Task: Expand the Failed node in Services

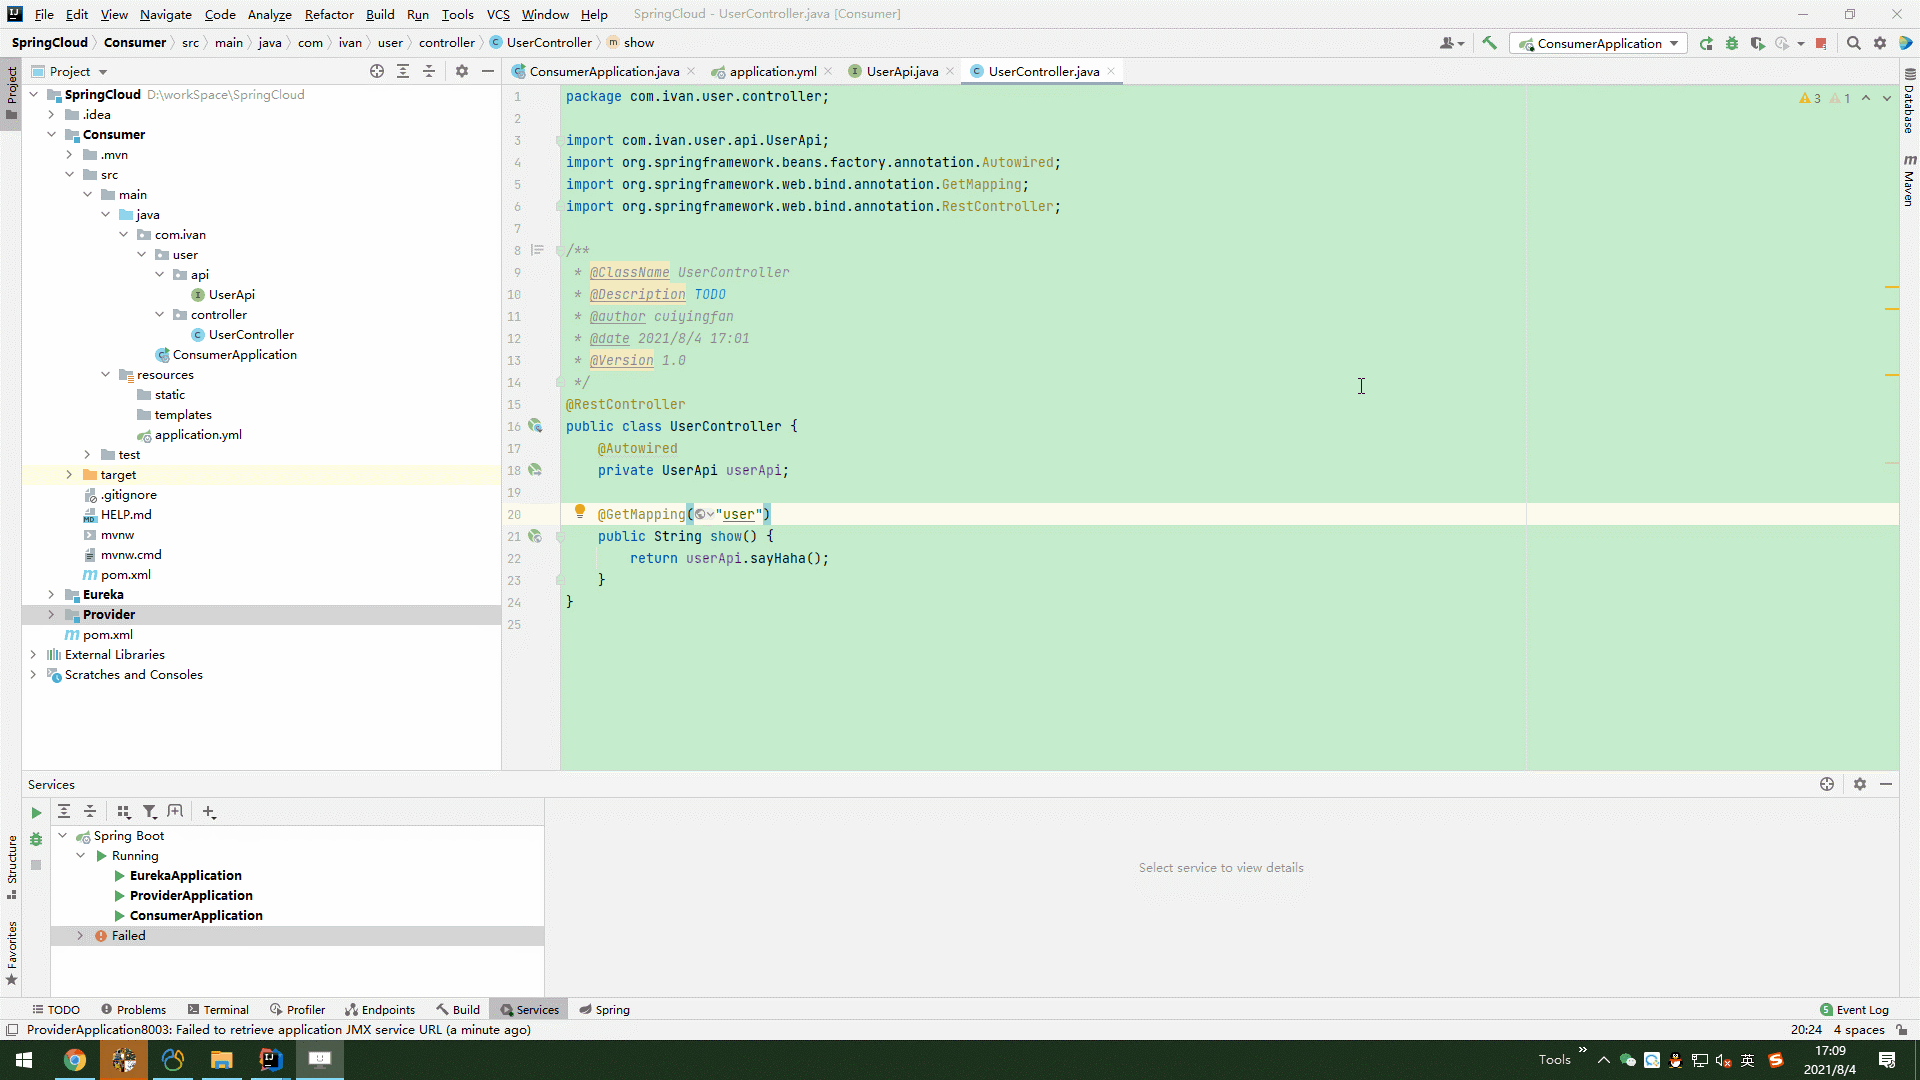Action: pyautogui.click(x=81, y=935)
